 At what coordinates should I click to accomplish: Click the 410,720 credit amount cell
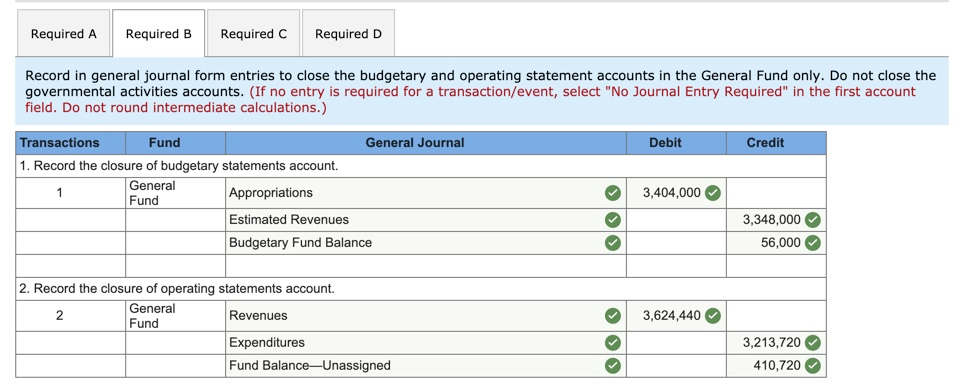(x=776, y=366)
